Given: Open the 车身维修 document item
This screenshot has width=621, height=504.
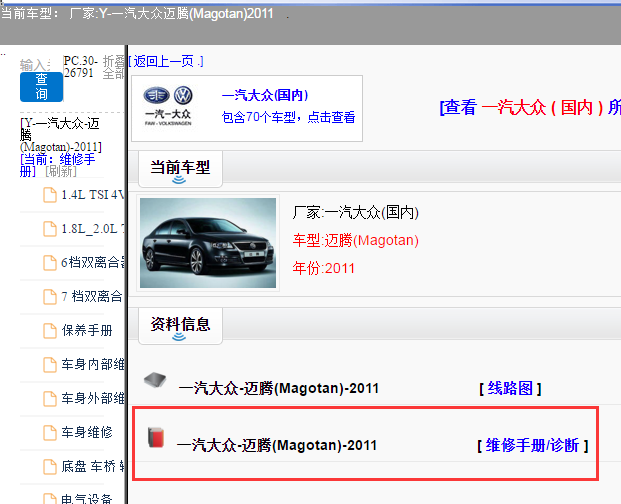Looking at the screenshot, I should click(87, 433).
